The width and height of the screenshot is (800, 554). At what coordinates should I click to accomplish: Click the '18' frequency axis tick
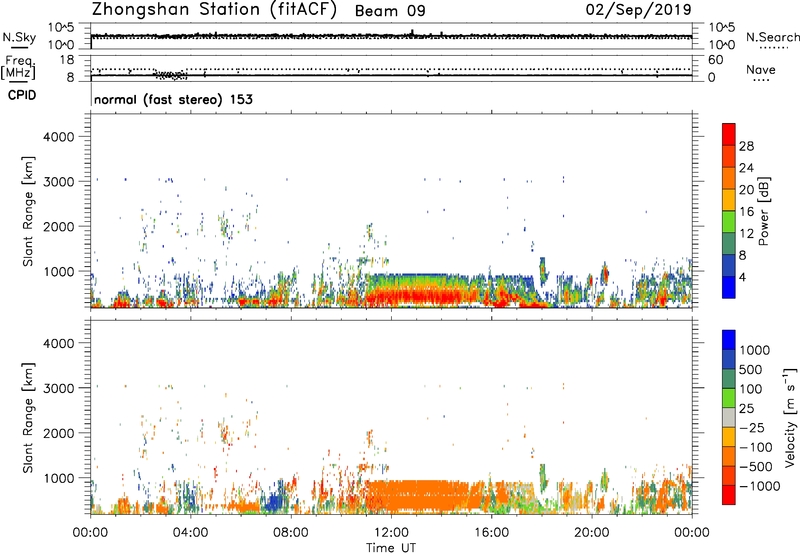tap(67, 60)
